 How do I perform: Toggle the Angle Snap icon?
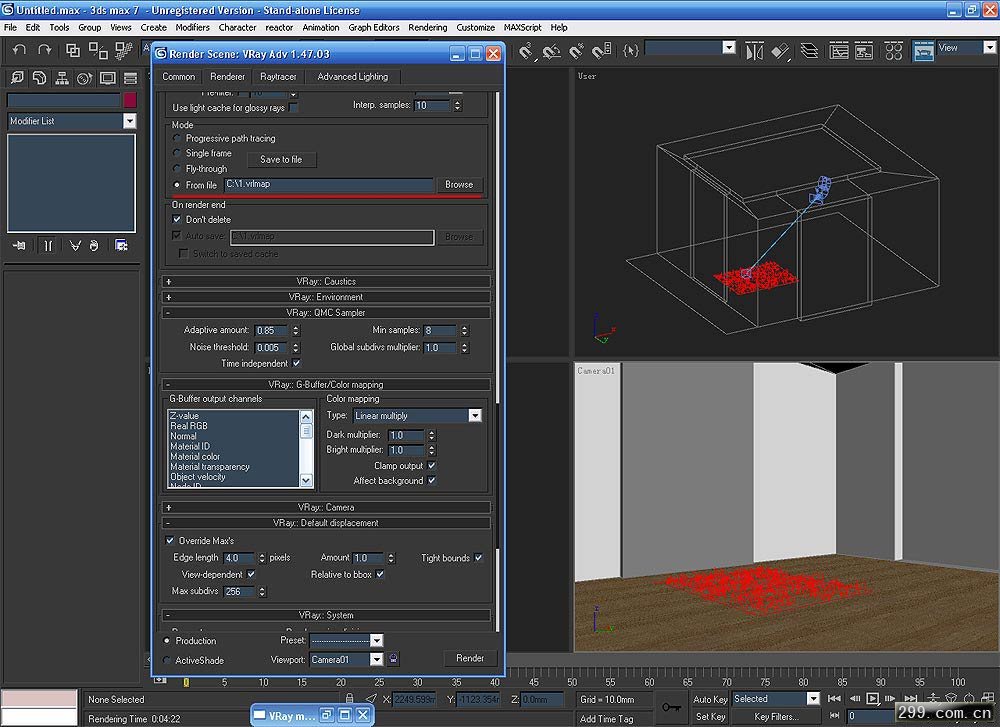[551, 51]
